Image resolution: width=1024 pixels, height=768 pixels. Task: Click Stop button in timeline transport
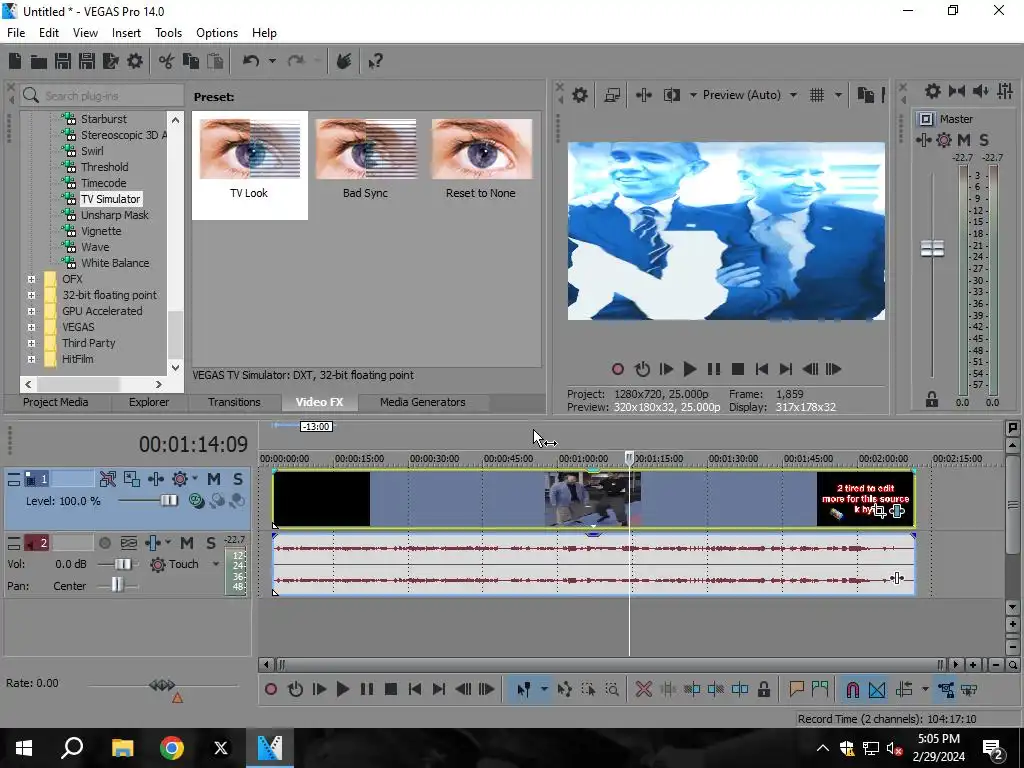click(x=391, y=690)
